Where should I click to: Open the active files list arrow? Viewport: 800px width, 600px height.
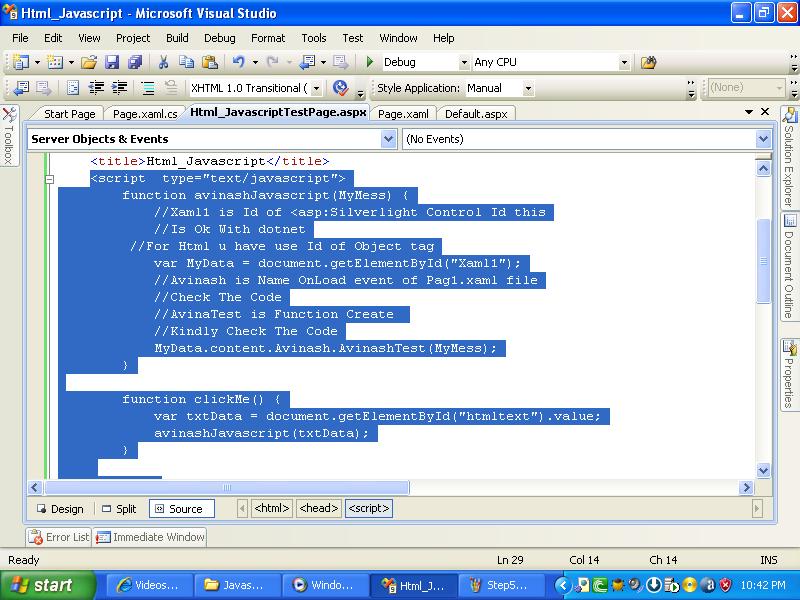pos(749,112)
